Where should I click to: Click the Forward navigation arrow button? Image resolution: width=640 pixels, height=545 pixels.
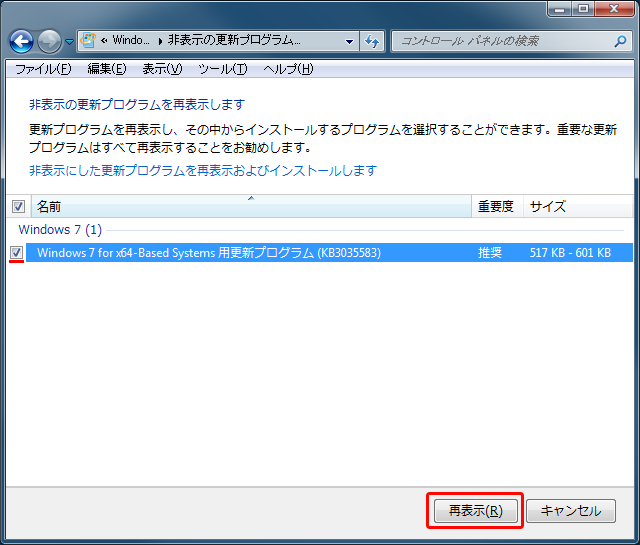pos(49,41)
